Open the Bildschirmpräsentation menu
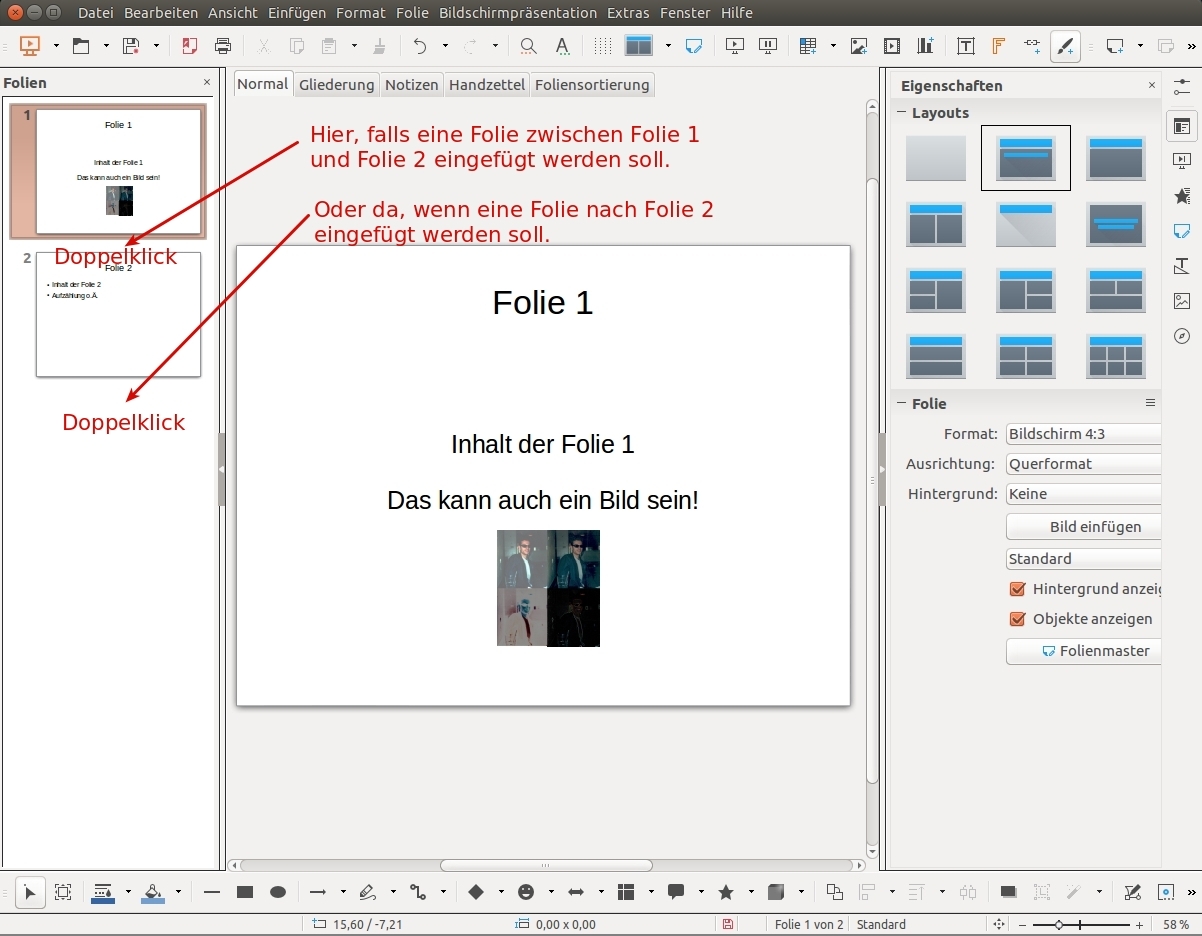Viewport: 1202px width, 936px height. pyautogui.click(x=518, y=13)
